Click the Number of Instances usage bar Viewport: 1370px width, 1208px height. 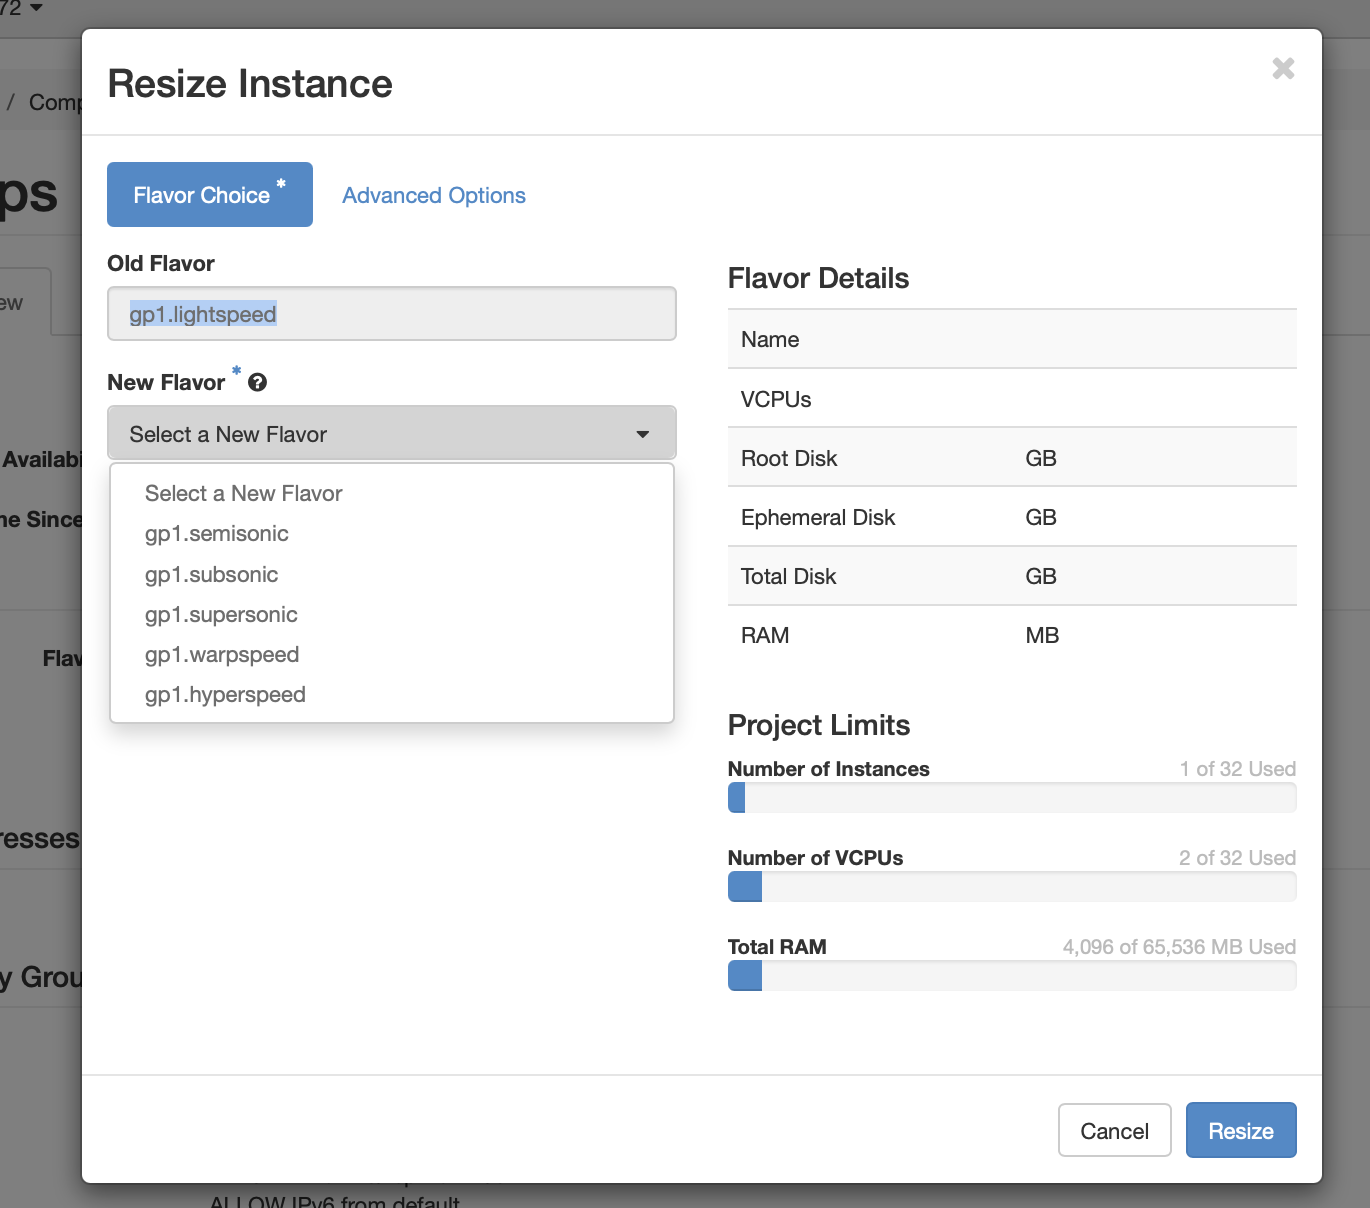(1011, 798)
